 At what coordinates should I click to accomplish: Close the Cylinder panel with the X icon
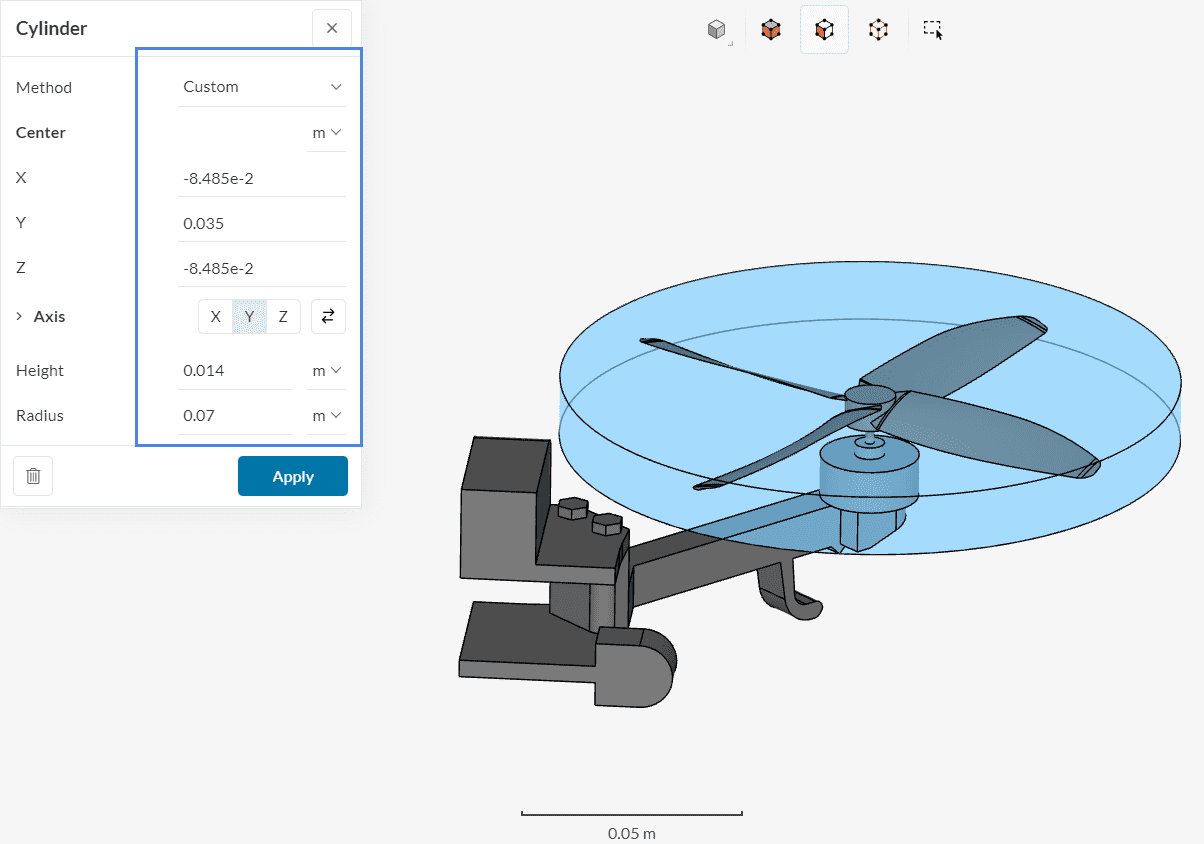click(x=331, y=28)
